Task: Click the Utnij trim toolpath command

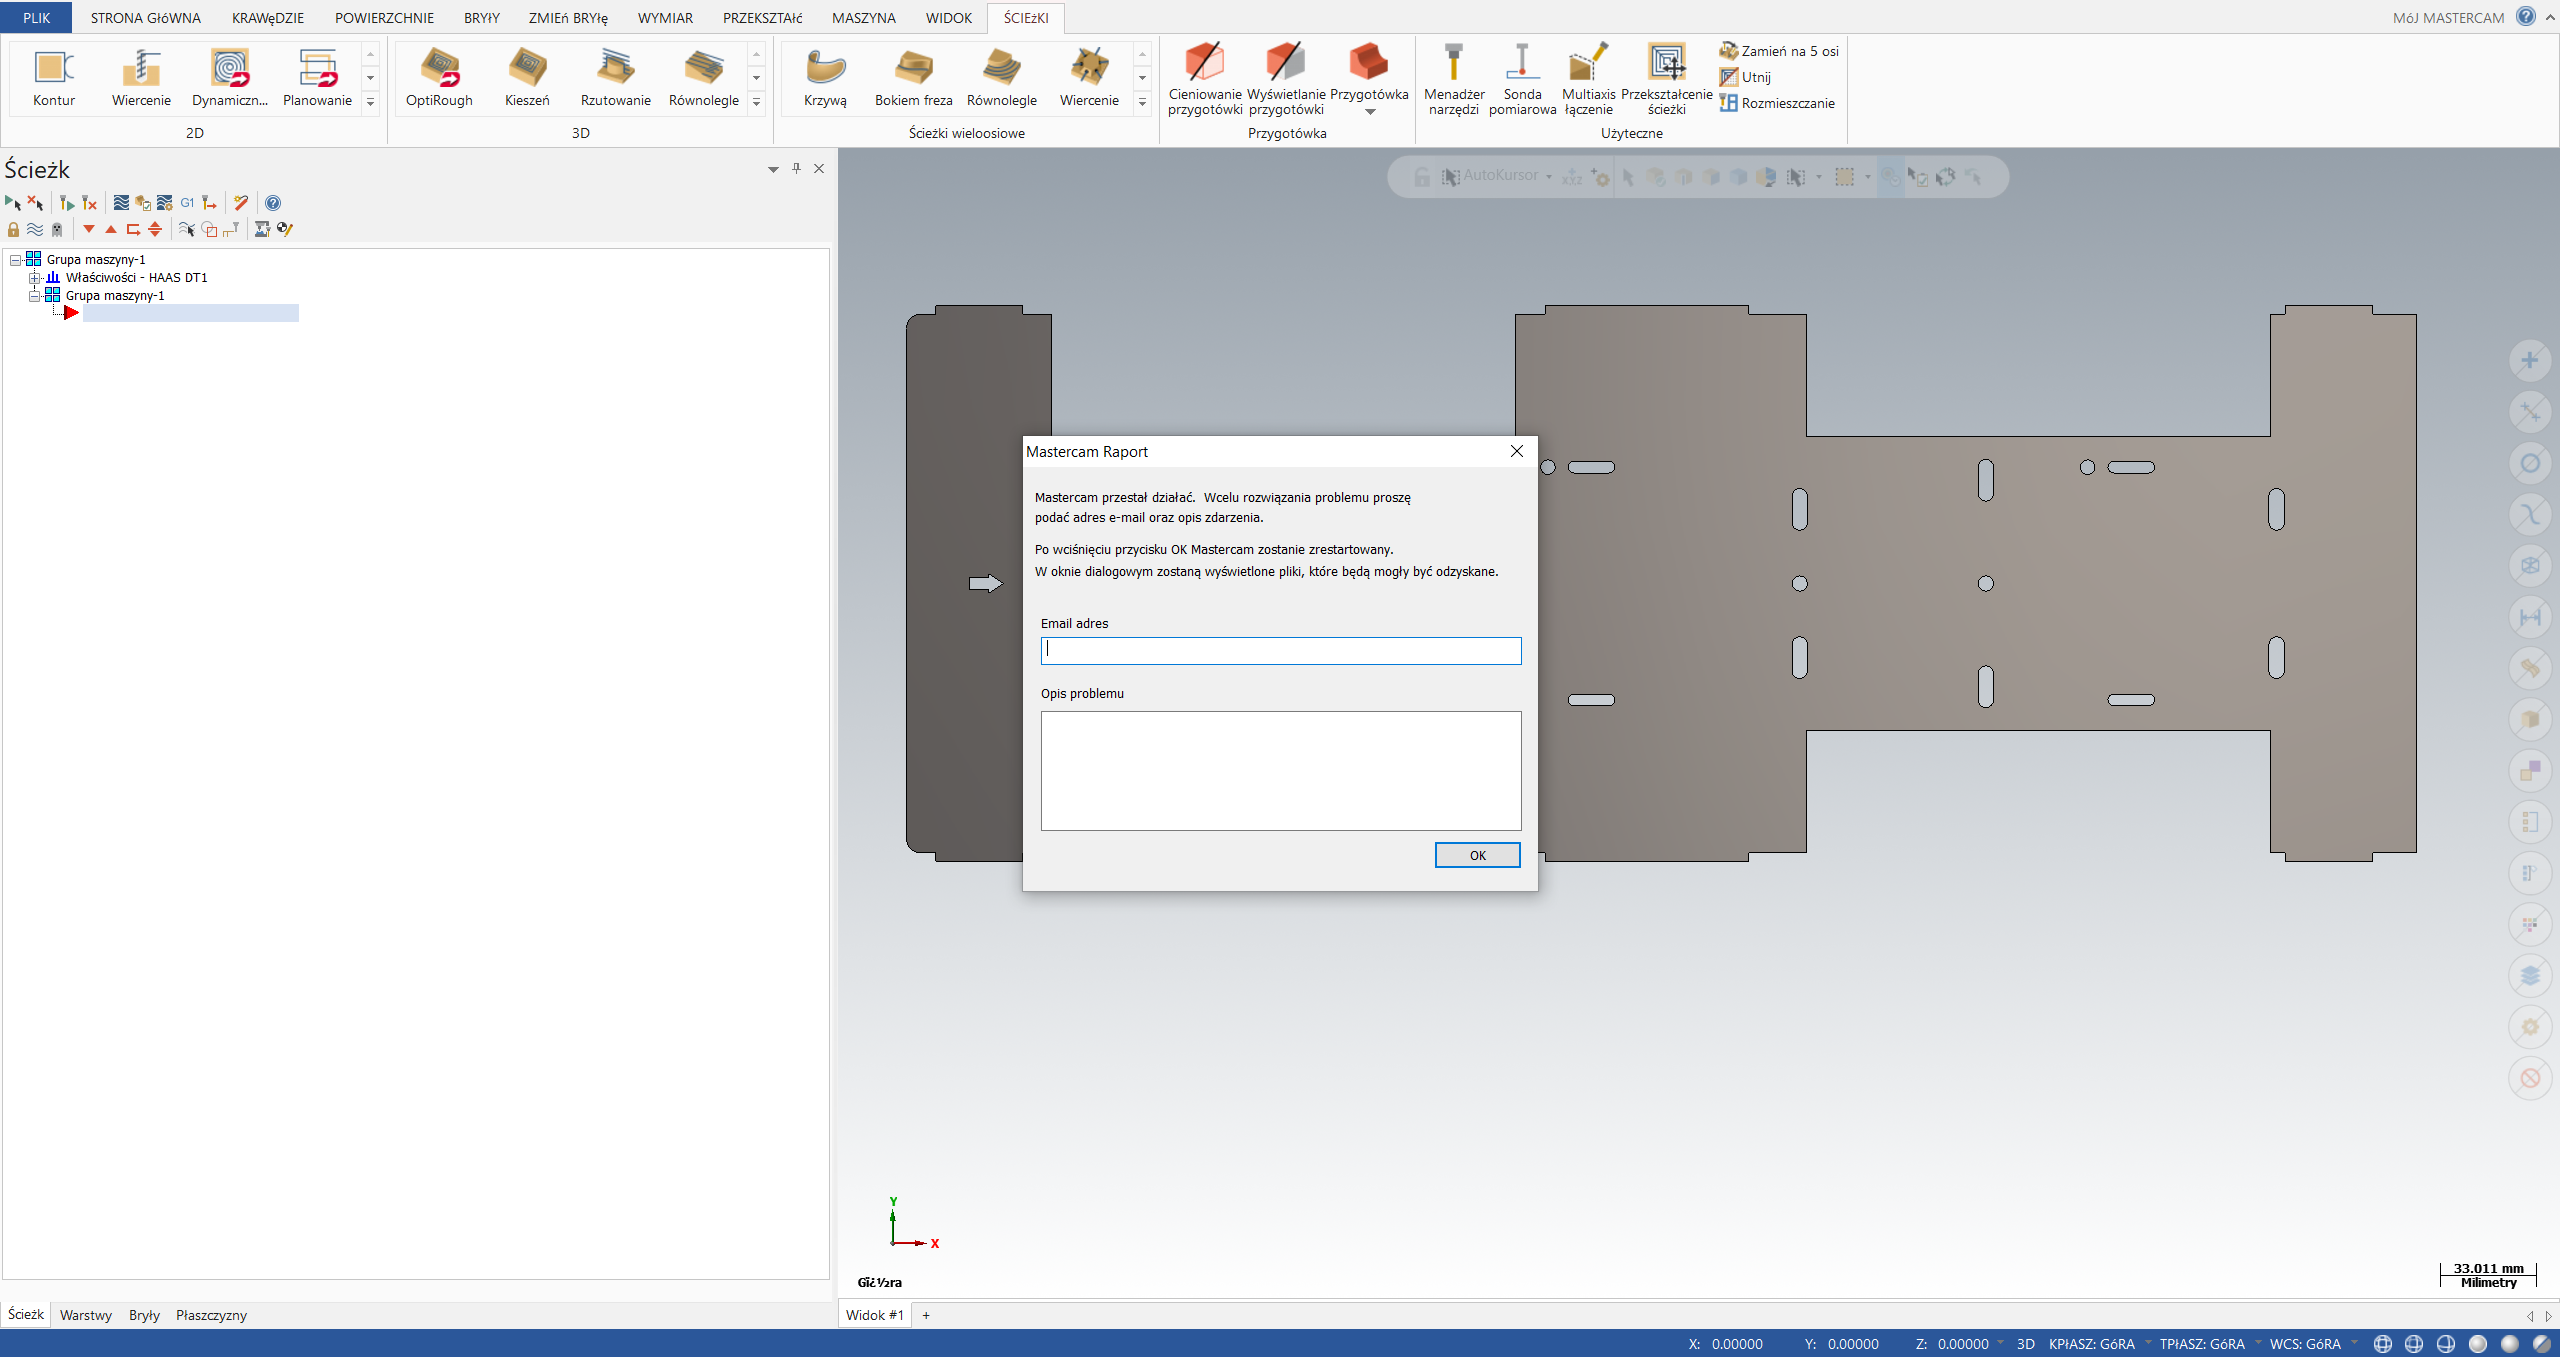Action: [x=1745, y=77]
